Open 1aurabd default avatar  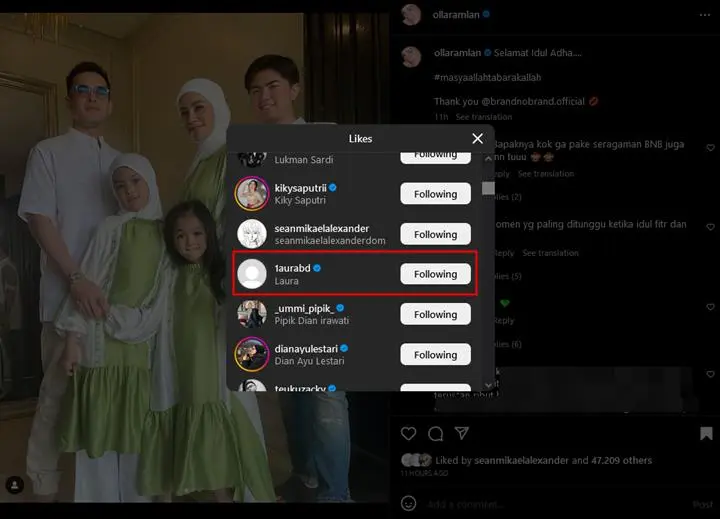tap(252, 274)
